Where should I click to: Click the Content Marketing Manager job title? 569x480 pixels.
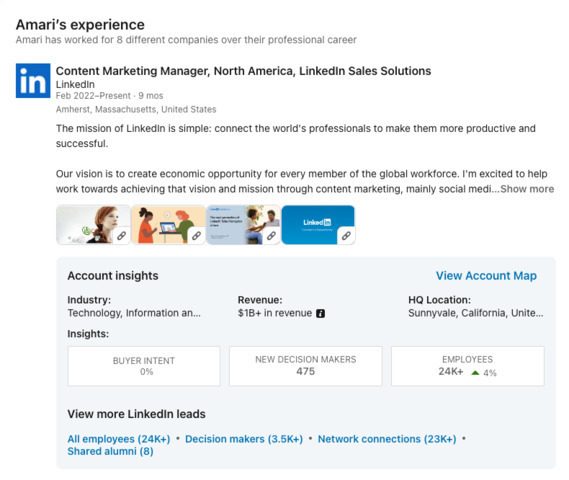(243, 71)
